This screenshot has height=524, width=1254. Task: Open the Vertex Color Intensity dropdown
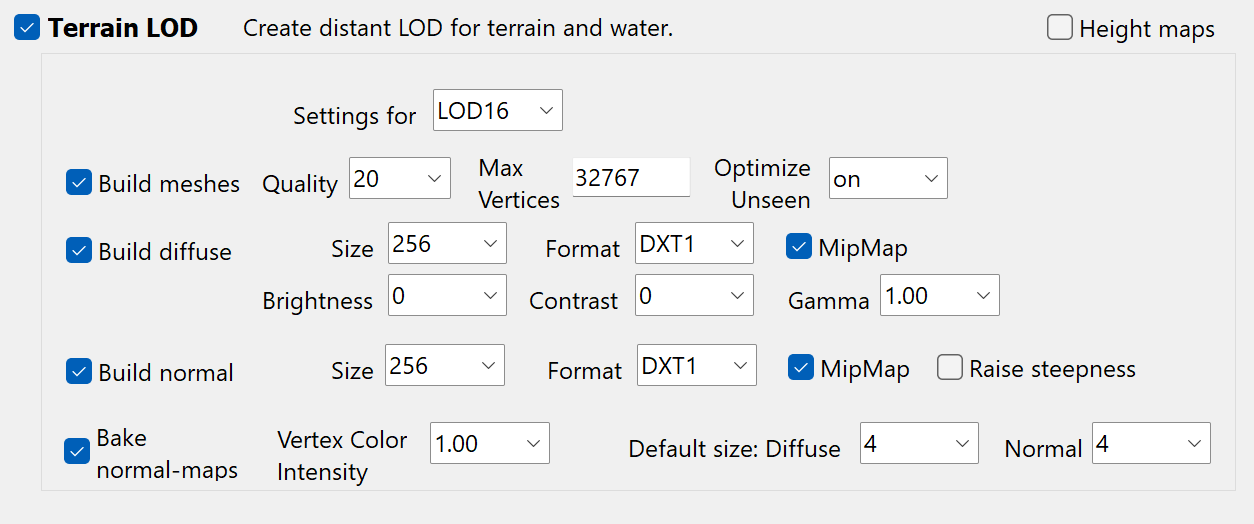[x=490, y=443]
